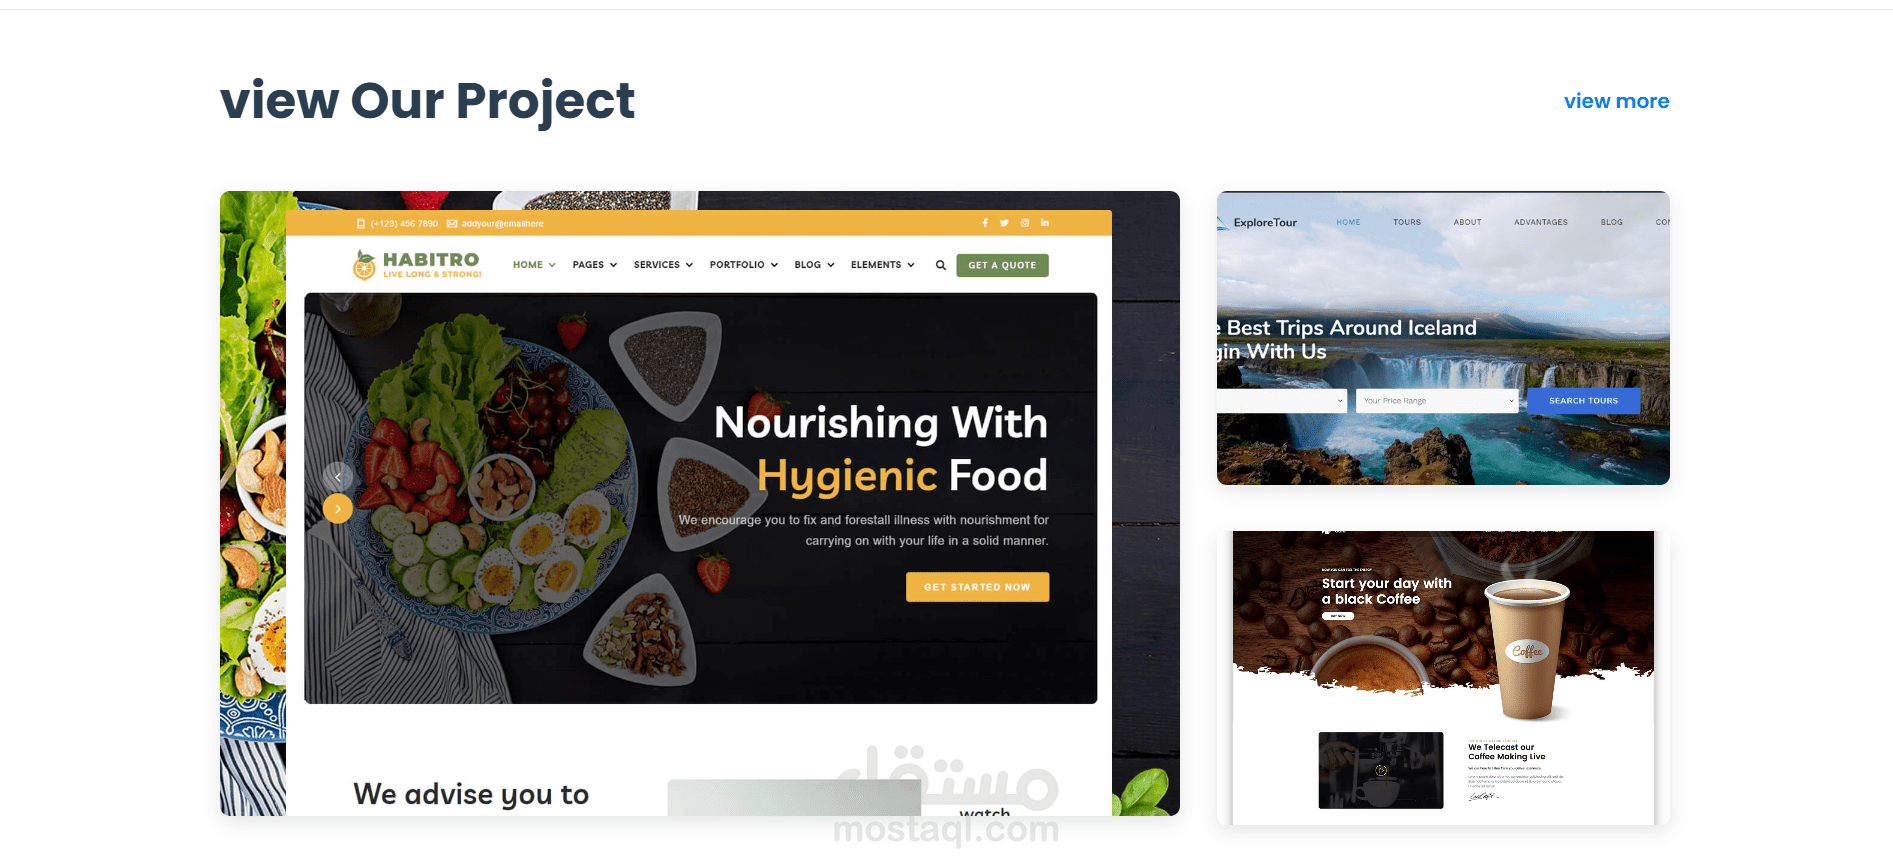Click the GET STARTED NOW button
1893x866 pixels.
point(977,587)
